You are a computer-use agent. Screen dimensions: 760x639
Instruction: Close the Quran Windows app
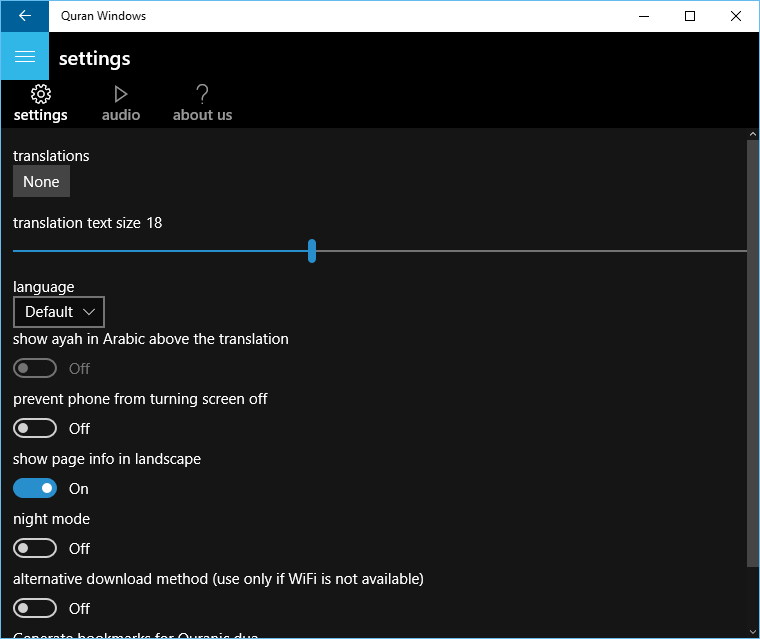tap(736, 16)
